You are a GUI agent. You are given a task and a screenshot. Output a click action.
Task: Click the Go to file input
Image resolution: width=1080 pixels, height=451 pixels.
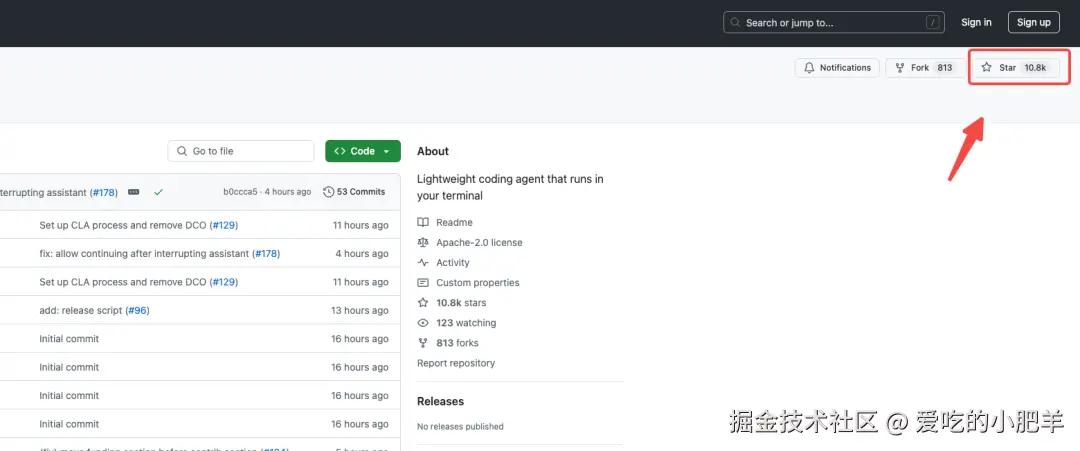tap(240, 151)
